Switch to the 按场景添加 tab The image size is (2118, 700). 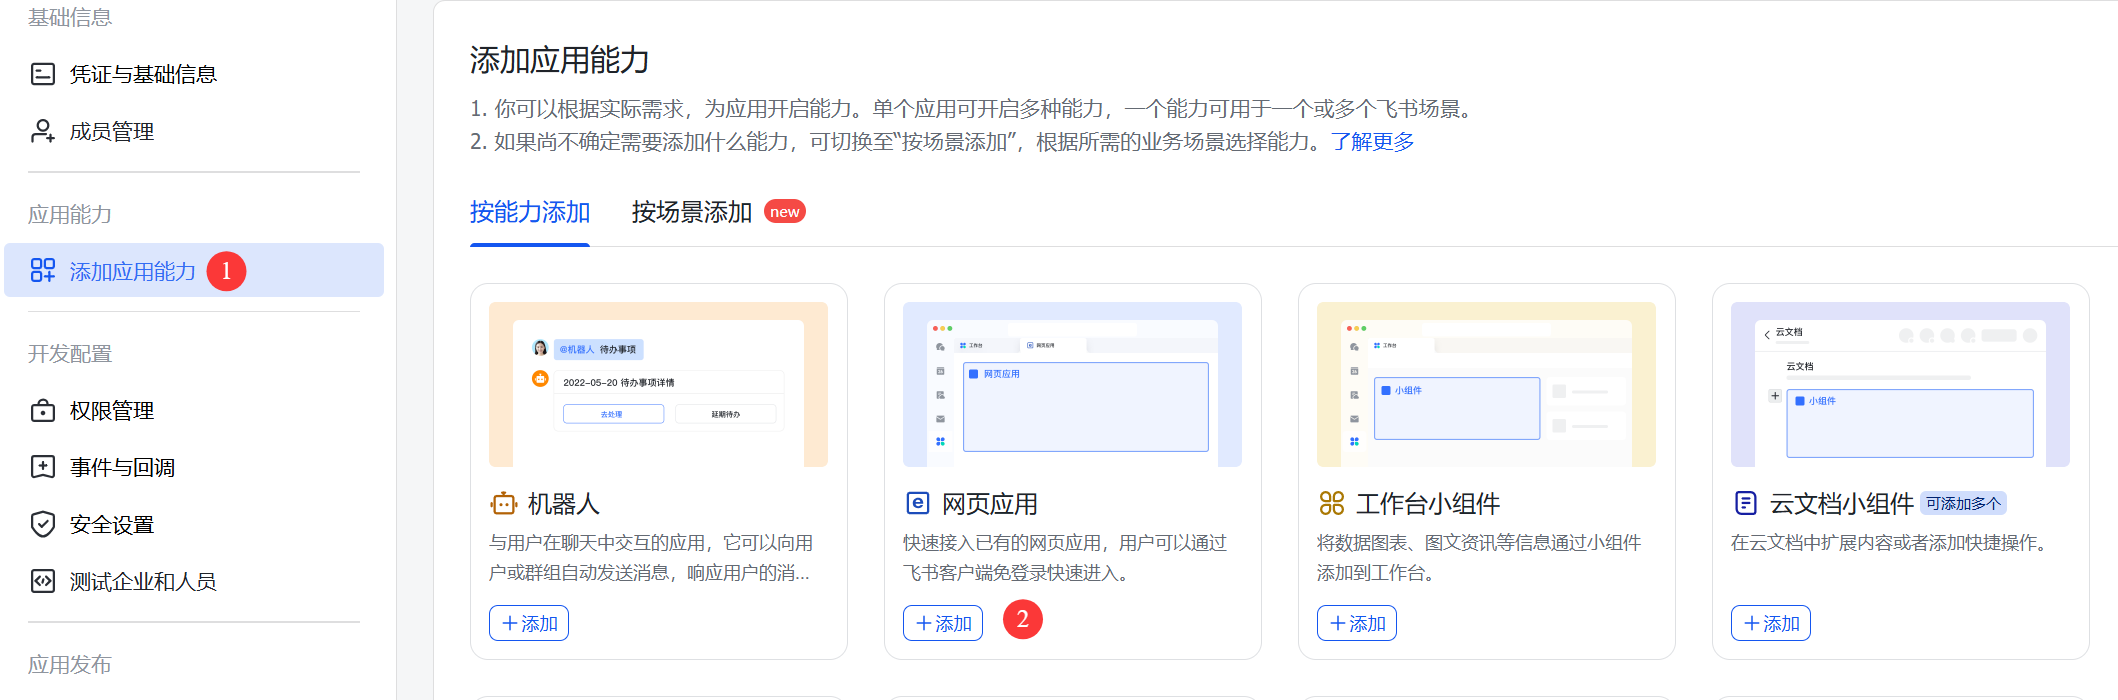coord(691,212)
